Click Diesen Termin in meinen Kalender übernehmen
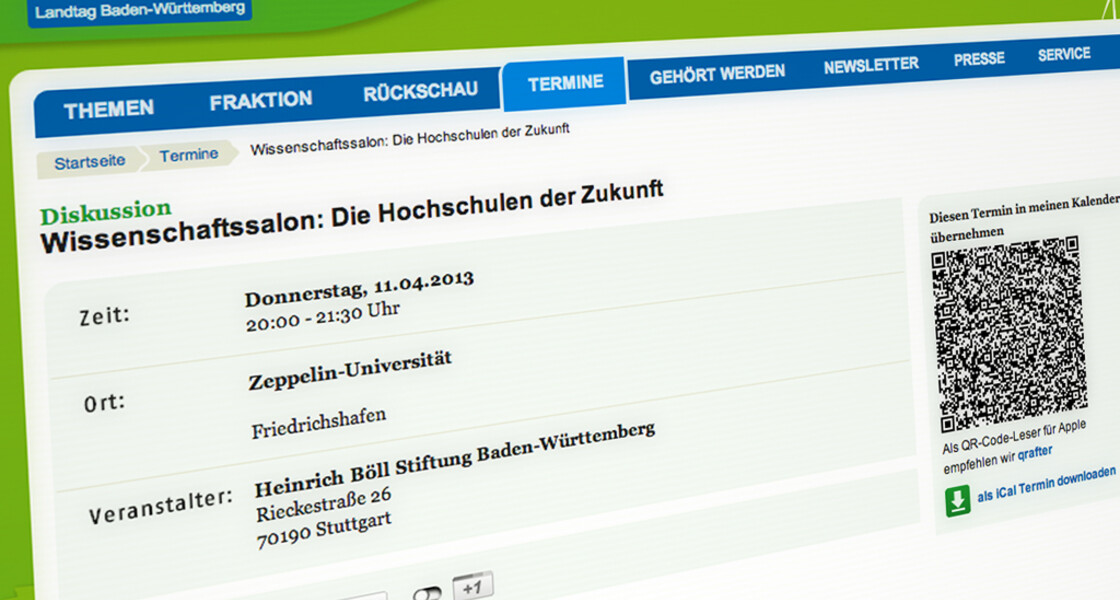The image size is (1120, 600). [x=1024, y=217]
